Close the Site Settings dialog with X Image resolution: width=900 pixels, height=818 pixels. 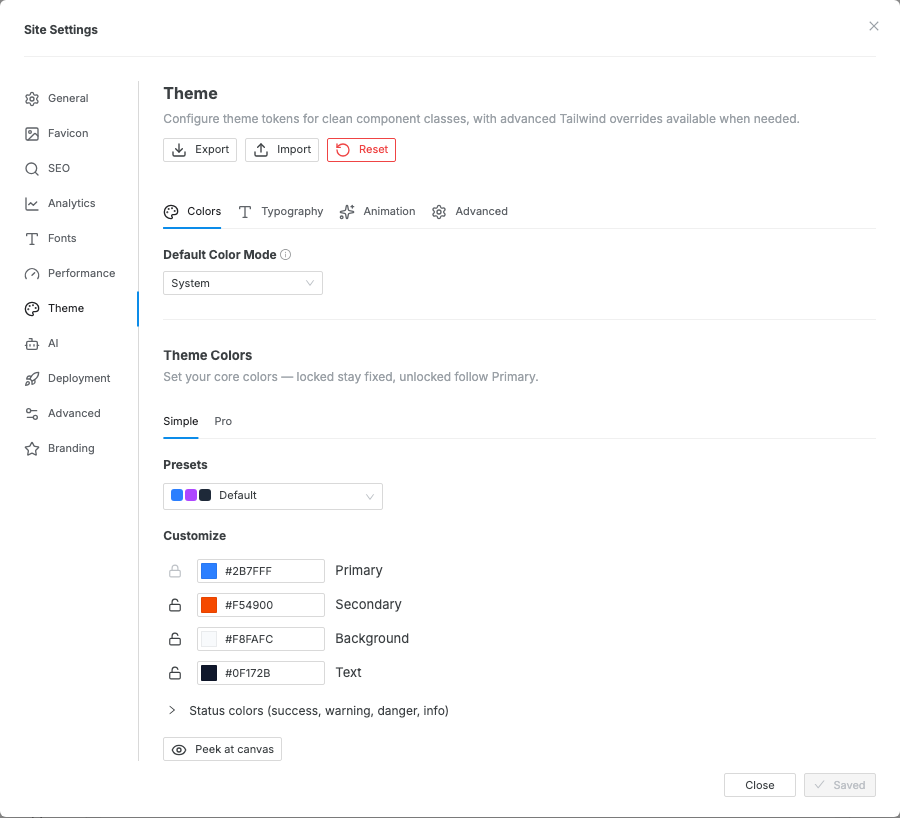pyautogui.click(x=874, y=26)
